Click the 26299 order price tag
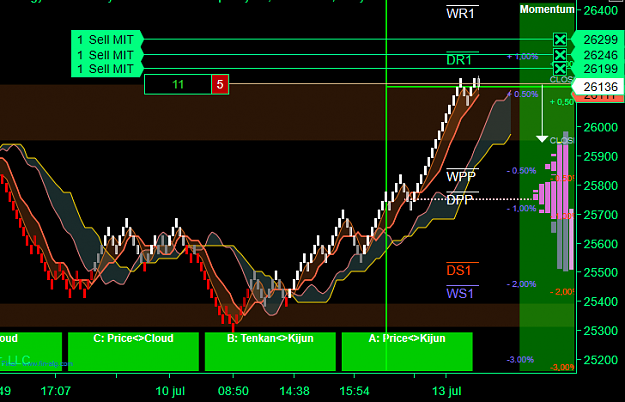 pyautogui.click(x=597, y=39)
